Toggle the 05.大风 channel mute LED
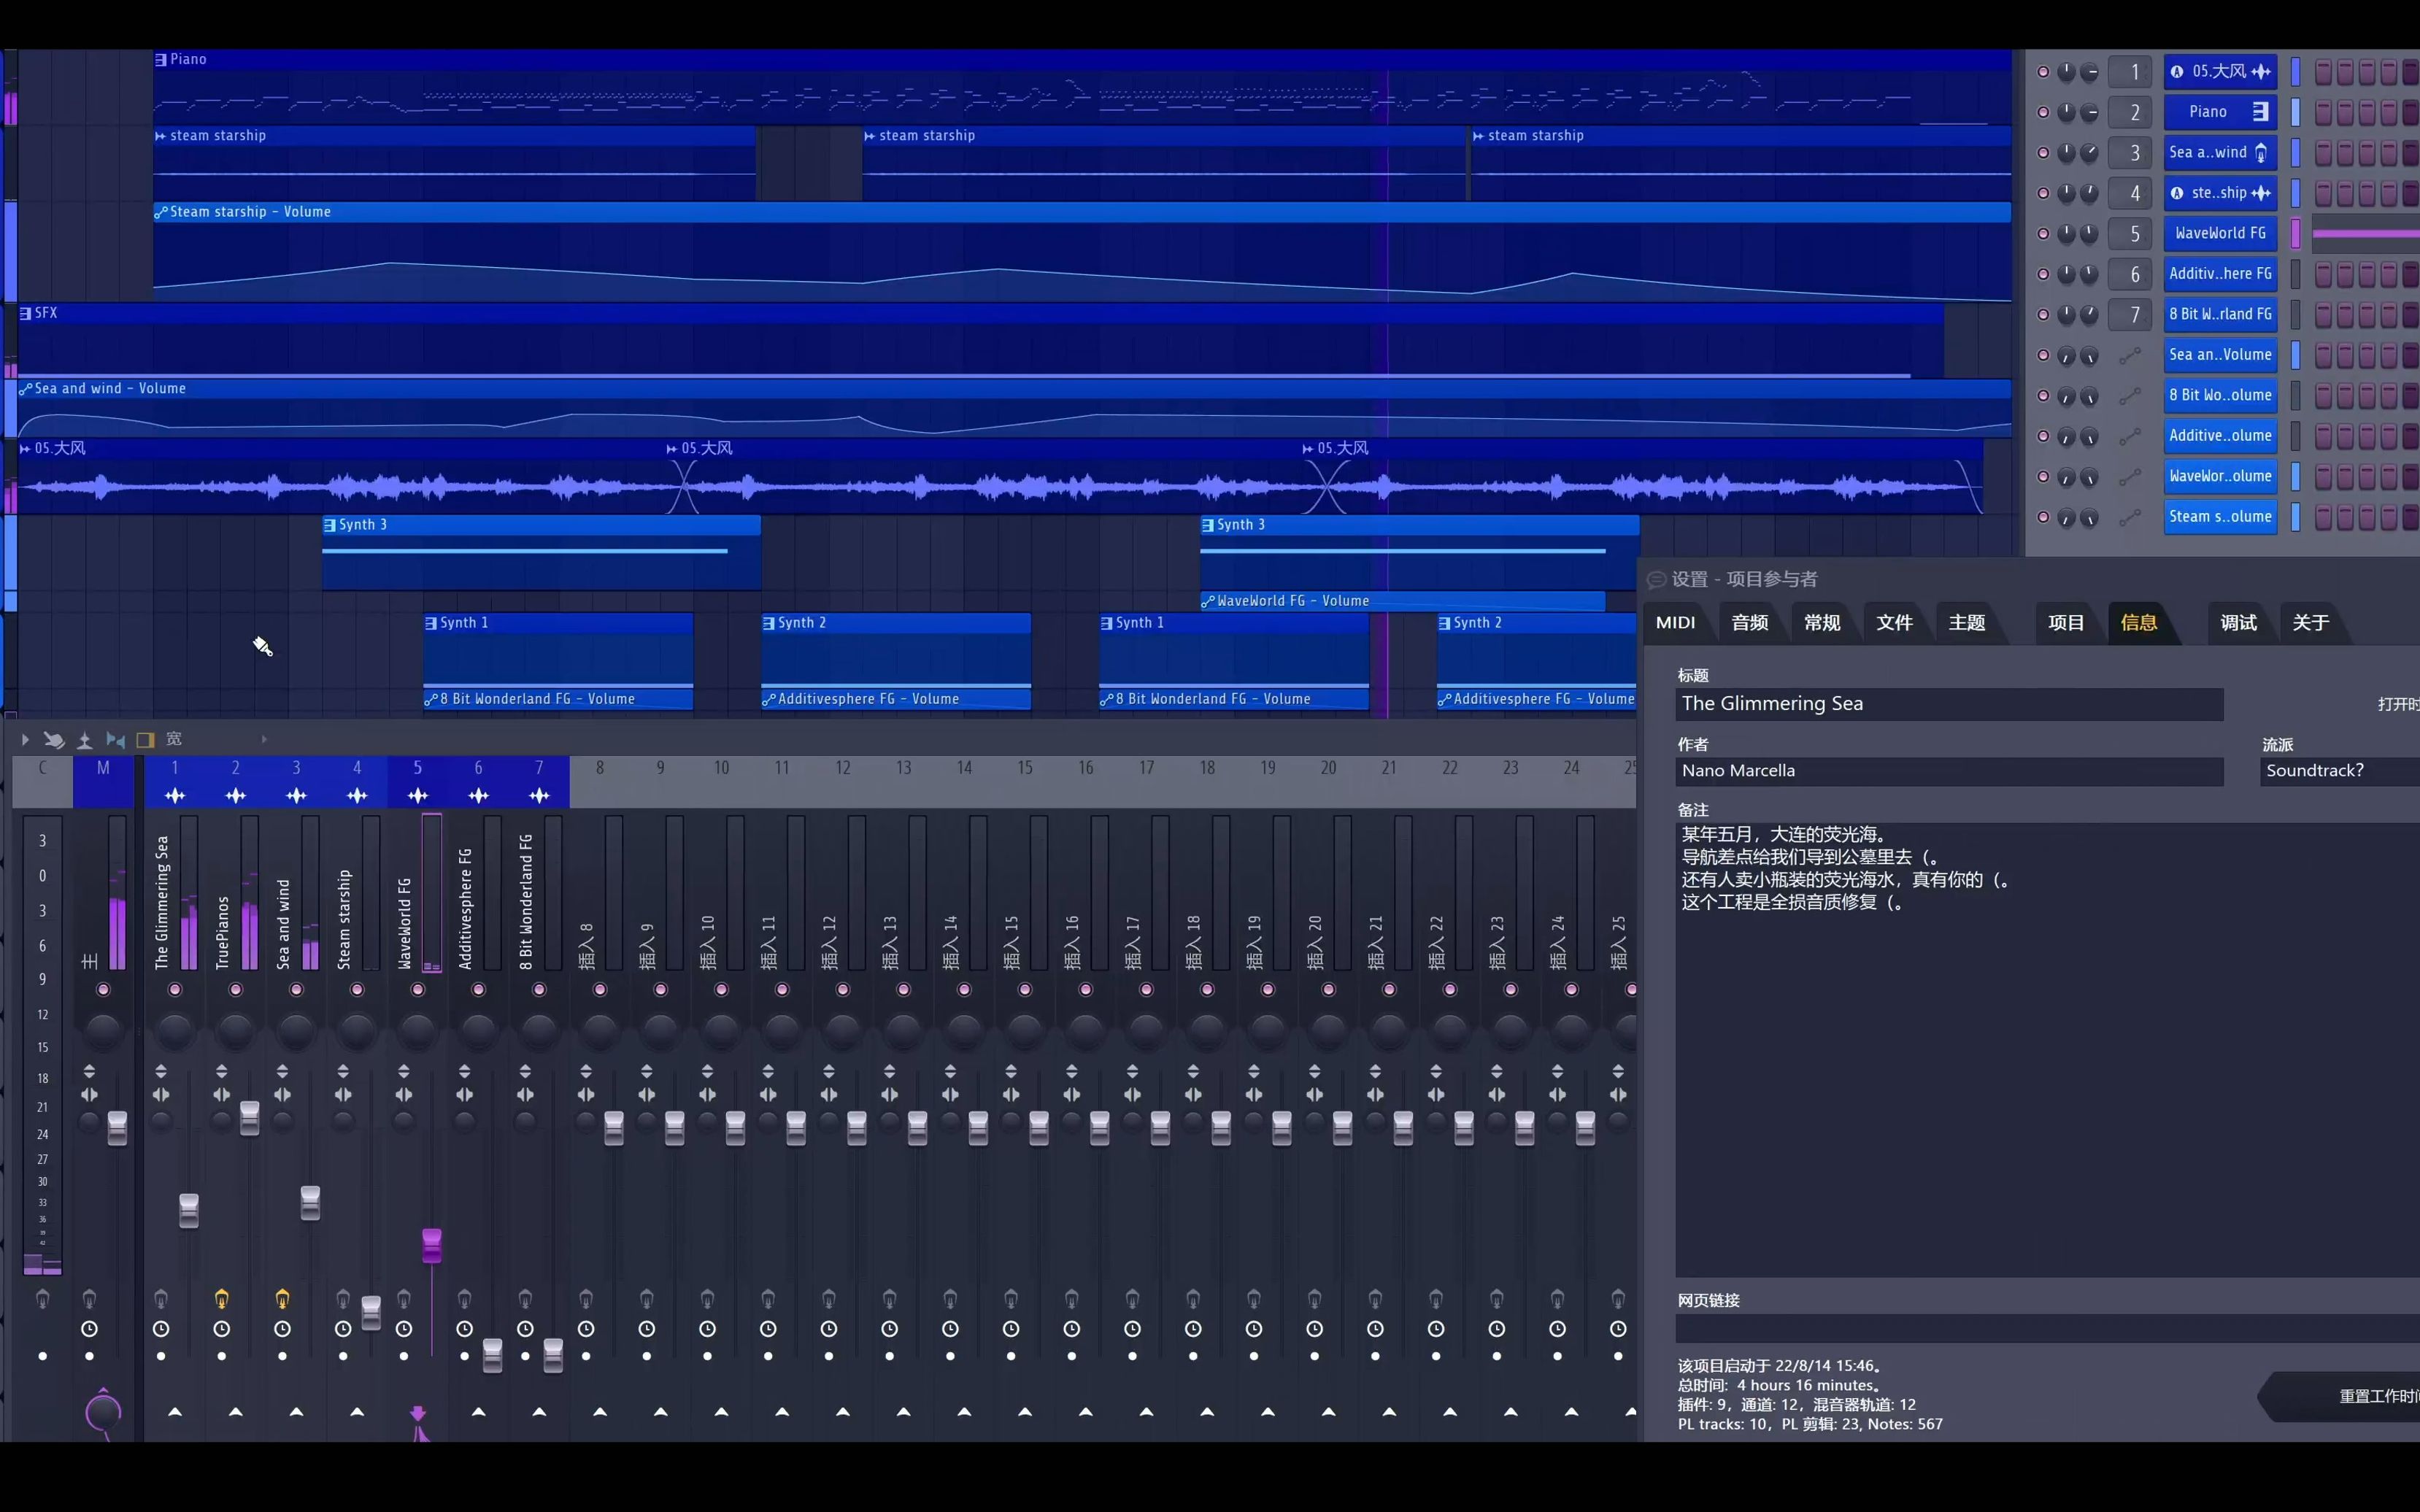This screenshot has width=2420, height=1512. [x=2043, y=72]
